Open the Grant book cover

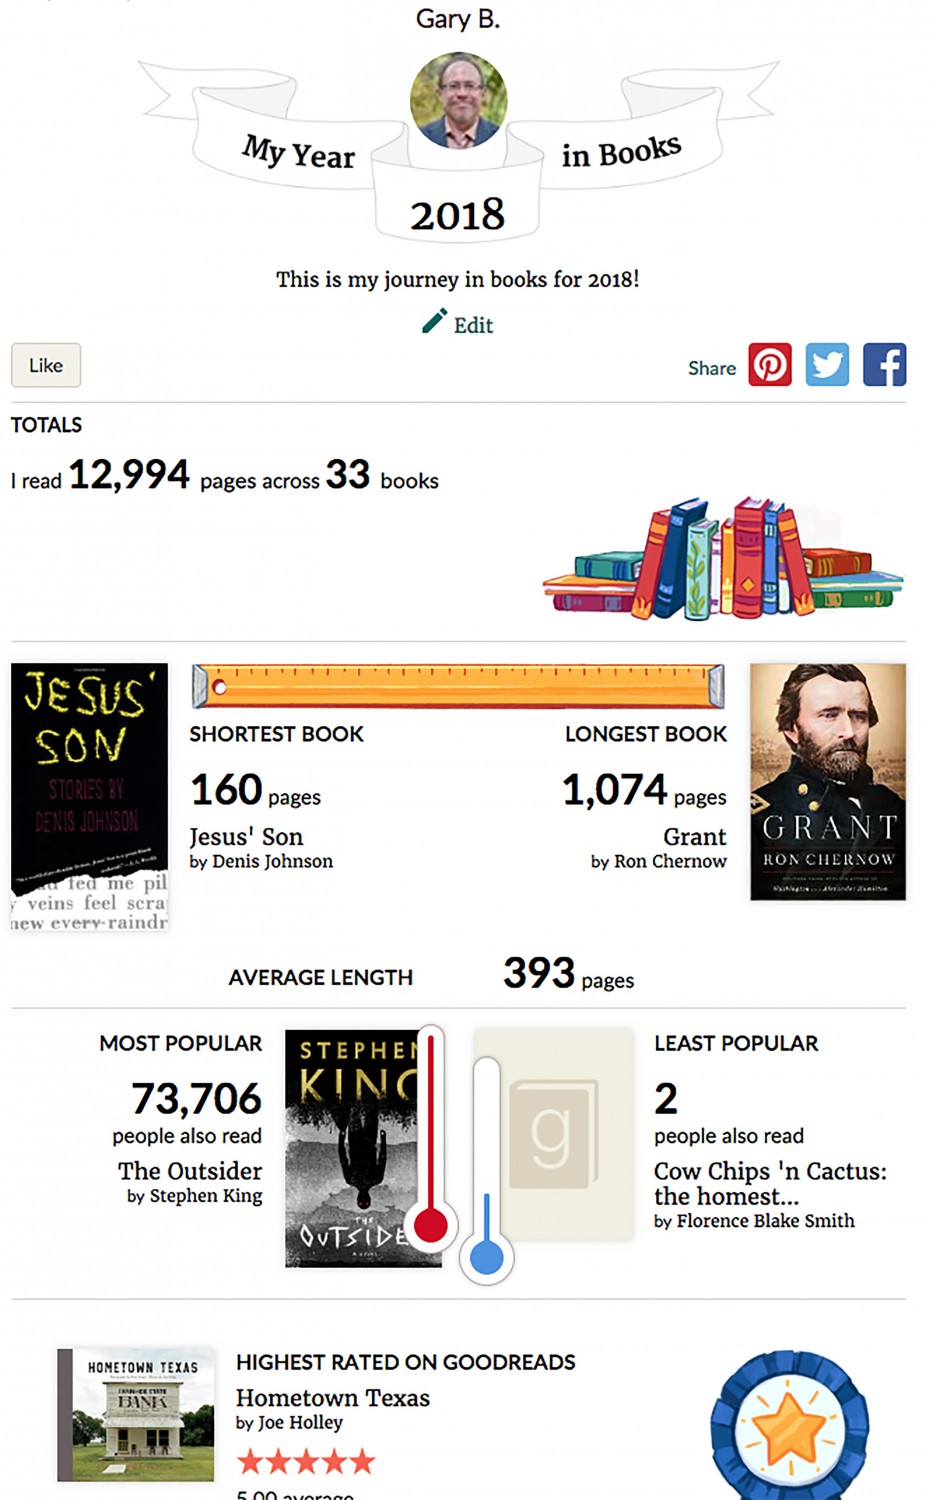click(x=828, y=781)
